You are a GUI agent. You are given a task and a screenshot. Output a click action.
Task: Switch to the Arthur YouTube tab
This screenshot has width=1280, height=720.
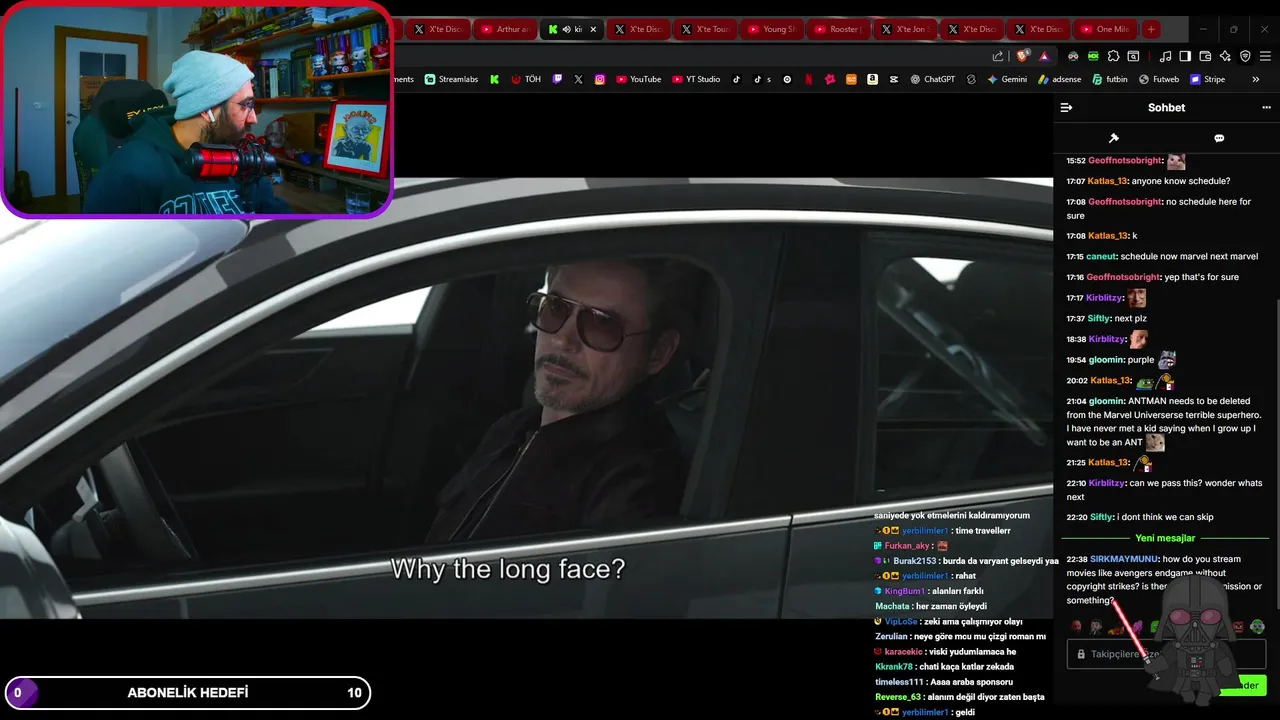[505, 29]
